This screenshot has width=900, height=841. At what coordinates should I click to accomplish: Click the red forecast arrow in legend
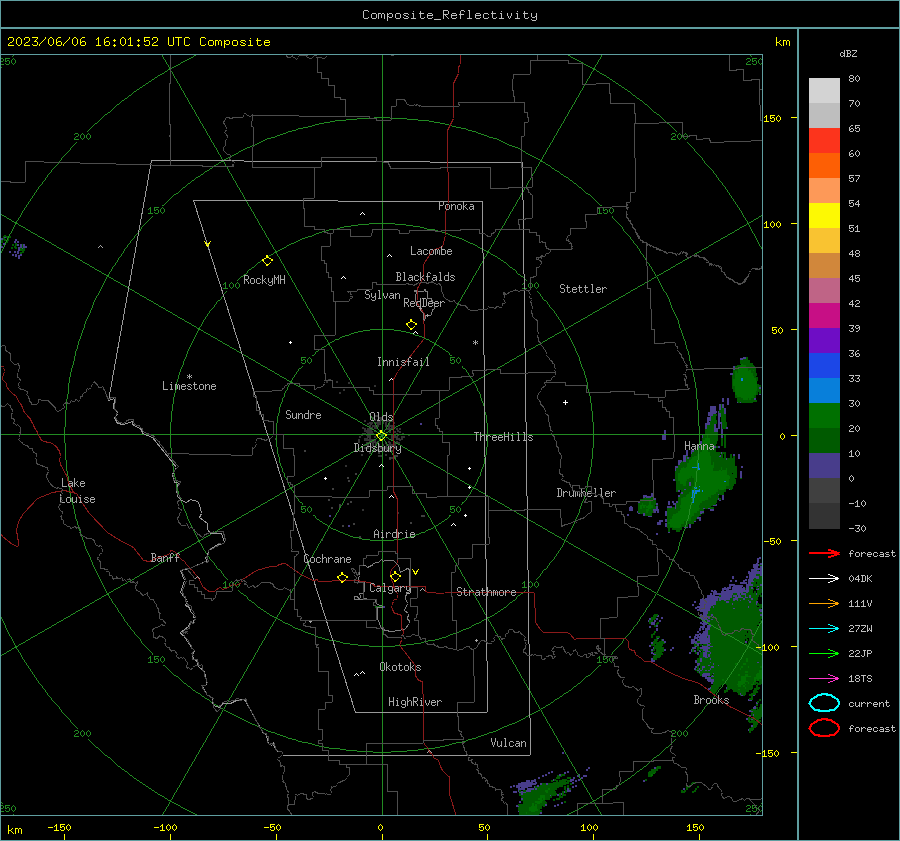pos(824,553)
